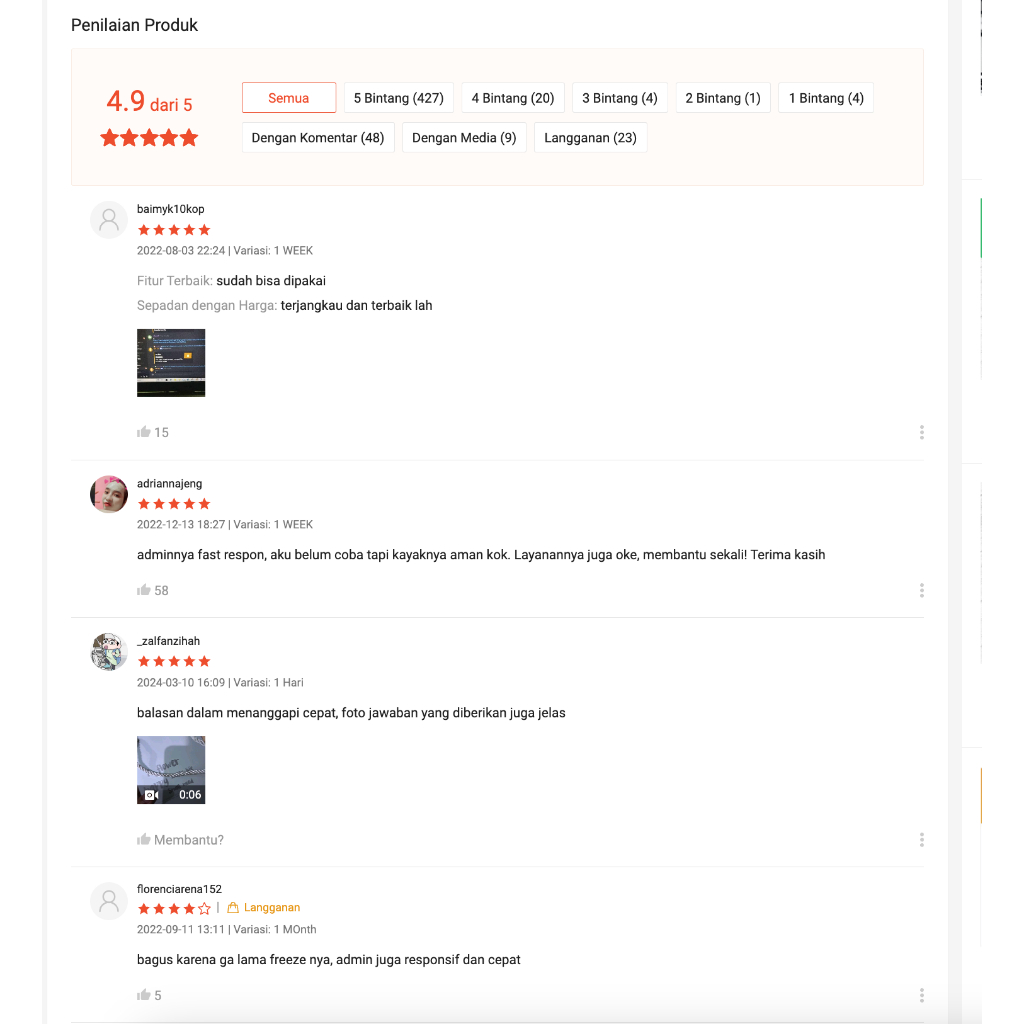Open three-dot menu on adriannajeng's review

[921, 590]
